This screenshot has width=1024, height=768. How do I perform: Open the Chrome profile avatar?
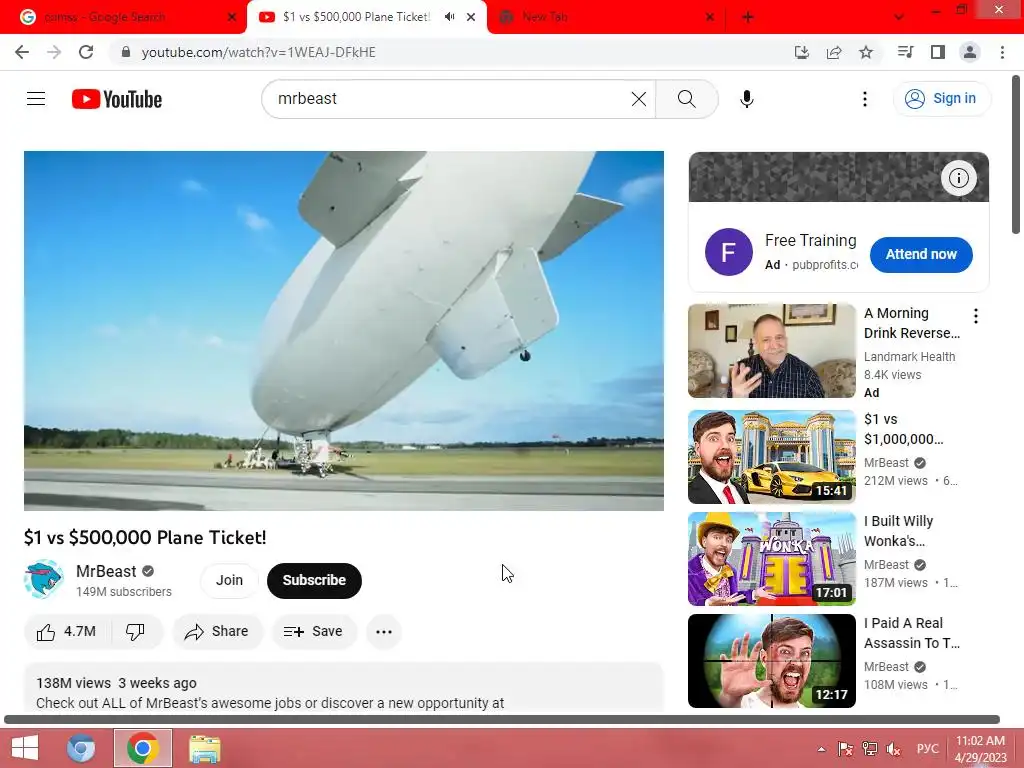[x=970, y=52]
